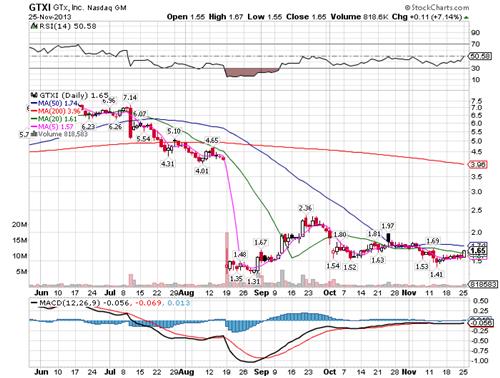Image resolution: width=500 pixels, height=378 pixels.
Task: Click the '-1.00' label on MACD axis
Action: (x=479, y=361)
